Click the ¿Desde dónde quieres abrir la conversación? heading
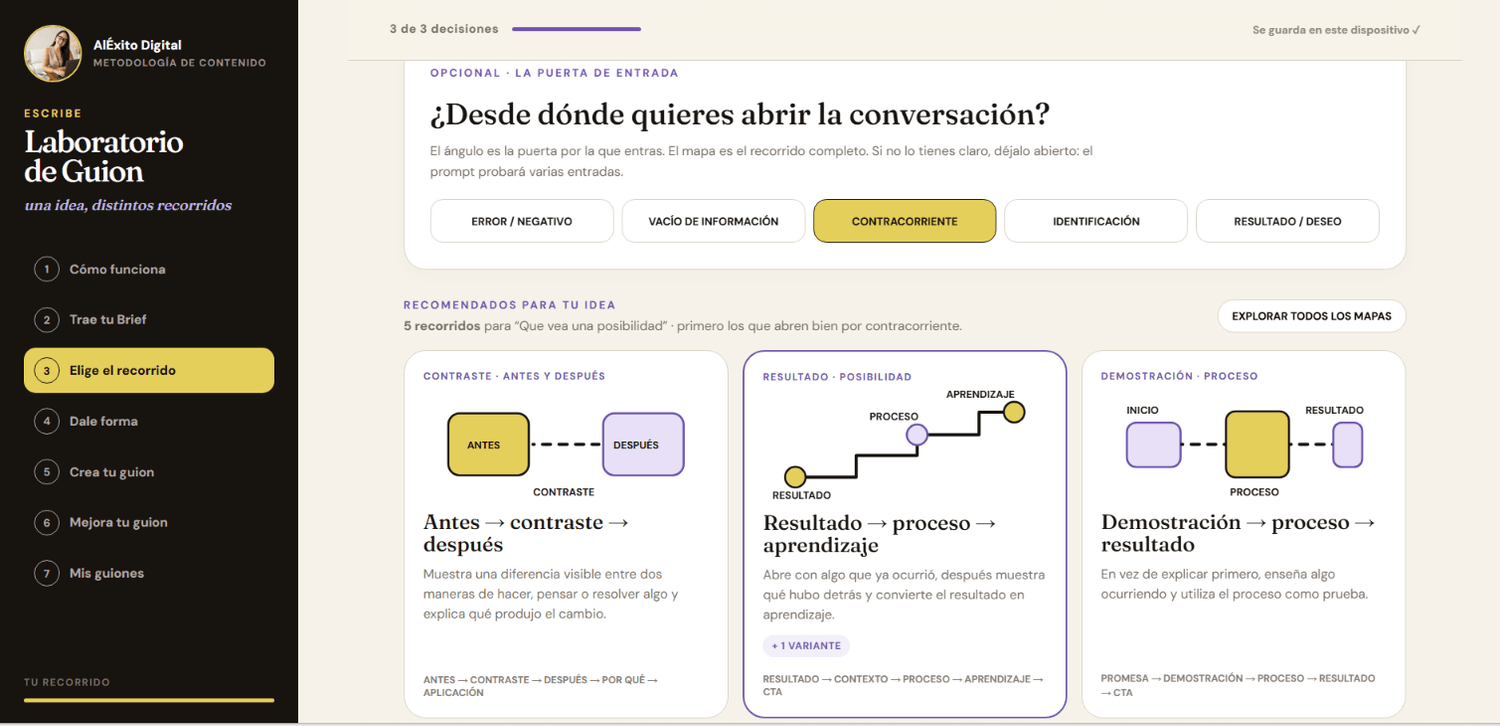Viewport: 1500px width, 726px height. pos(740,114)
